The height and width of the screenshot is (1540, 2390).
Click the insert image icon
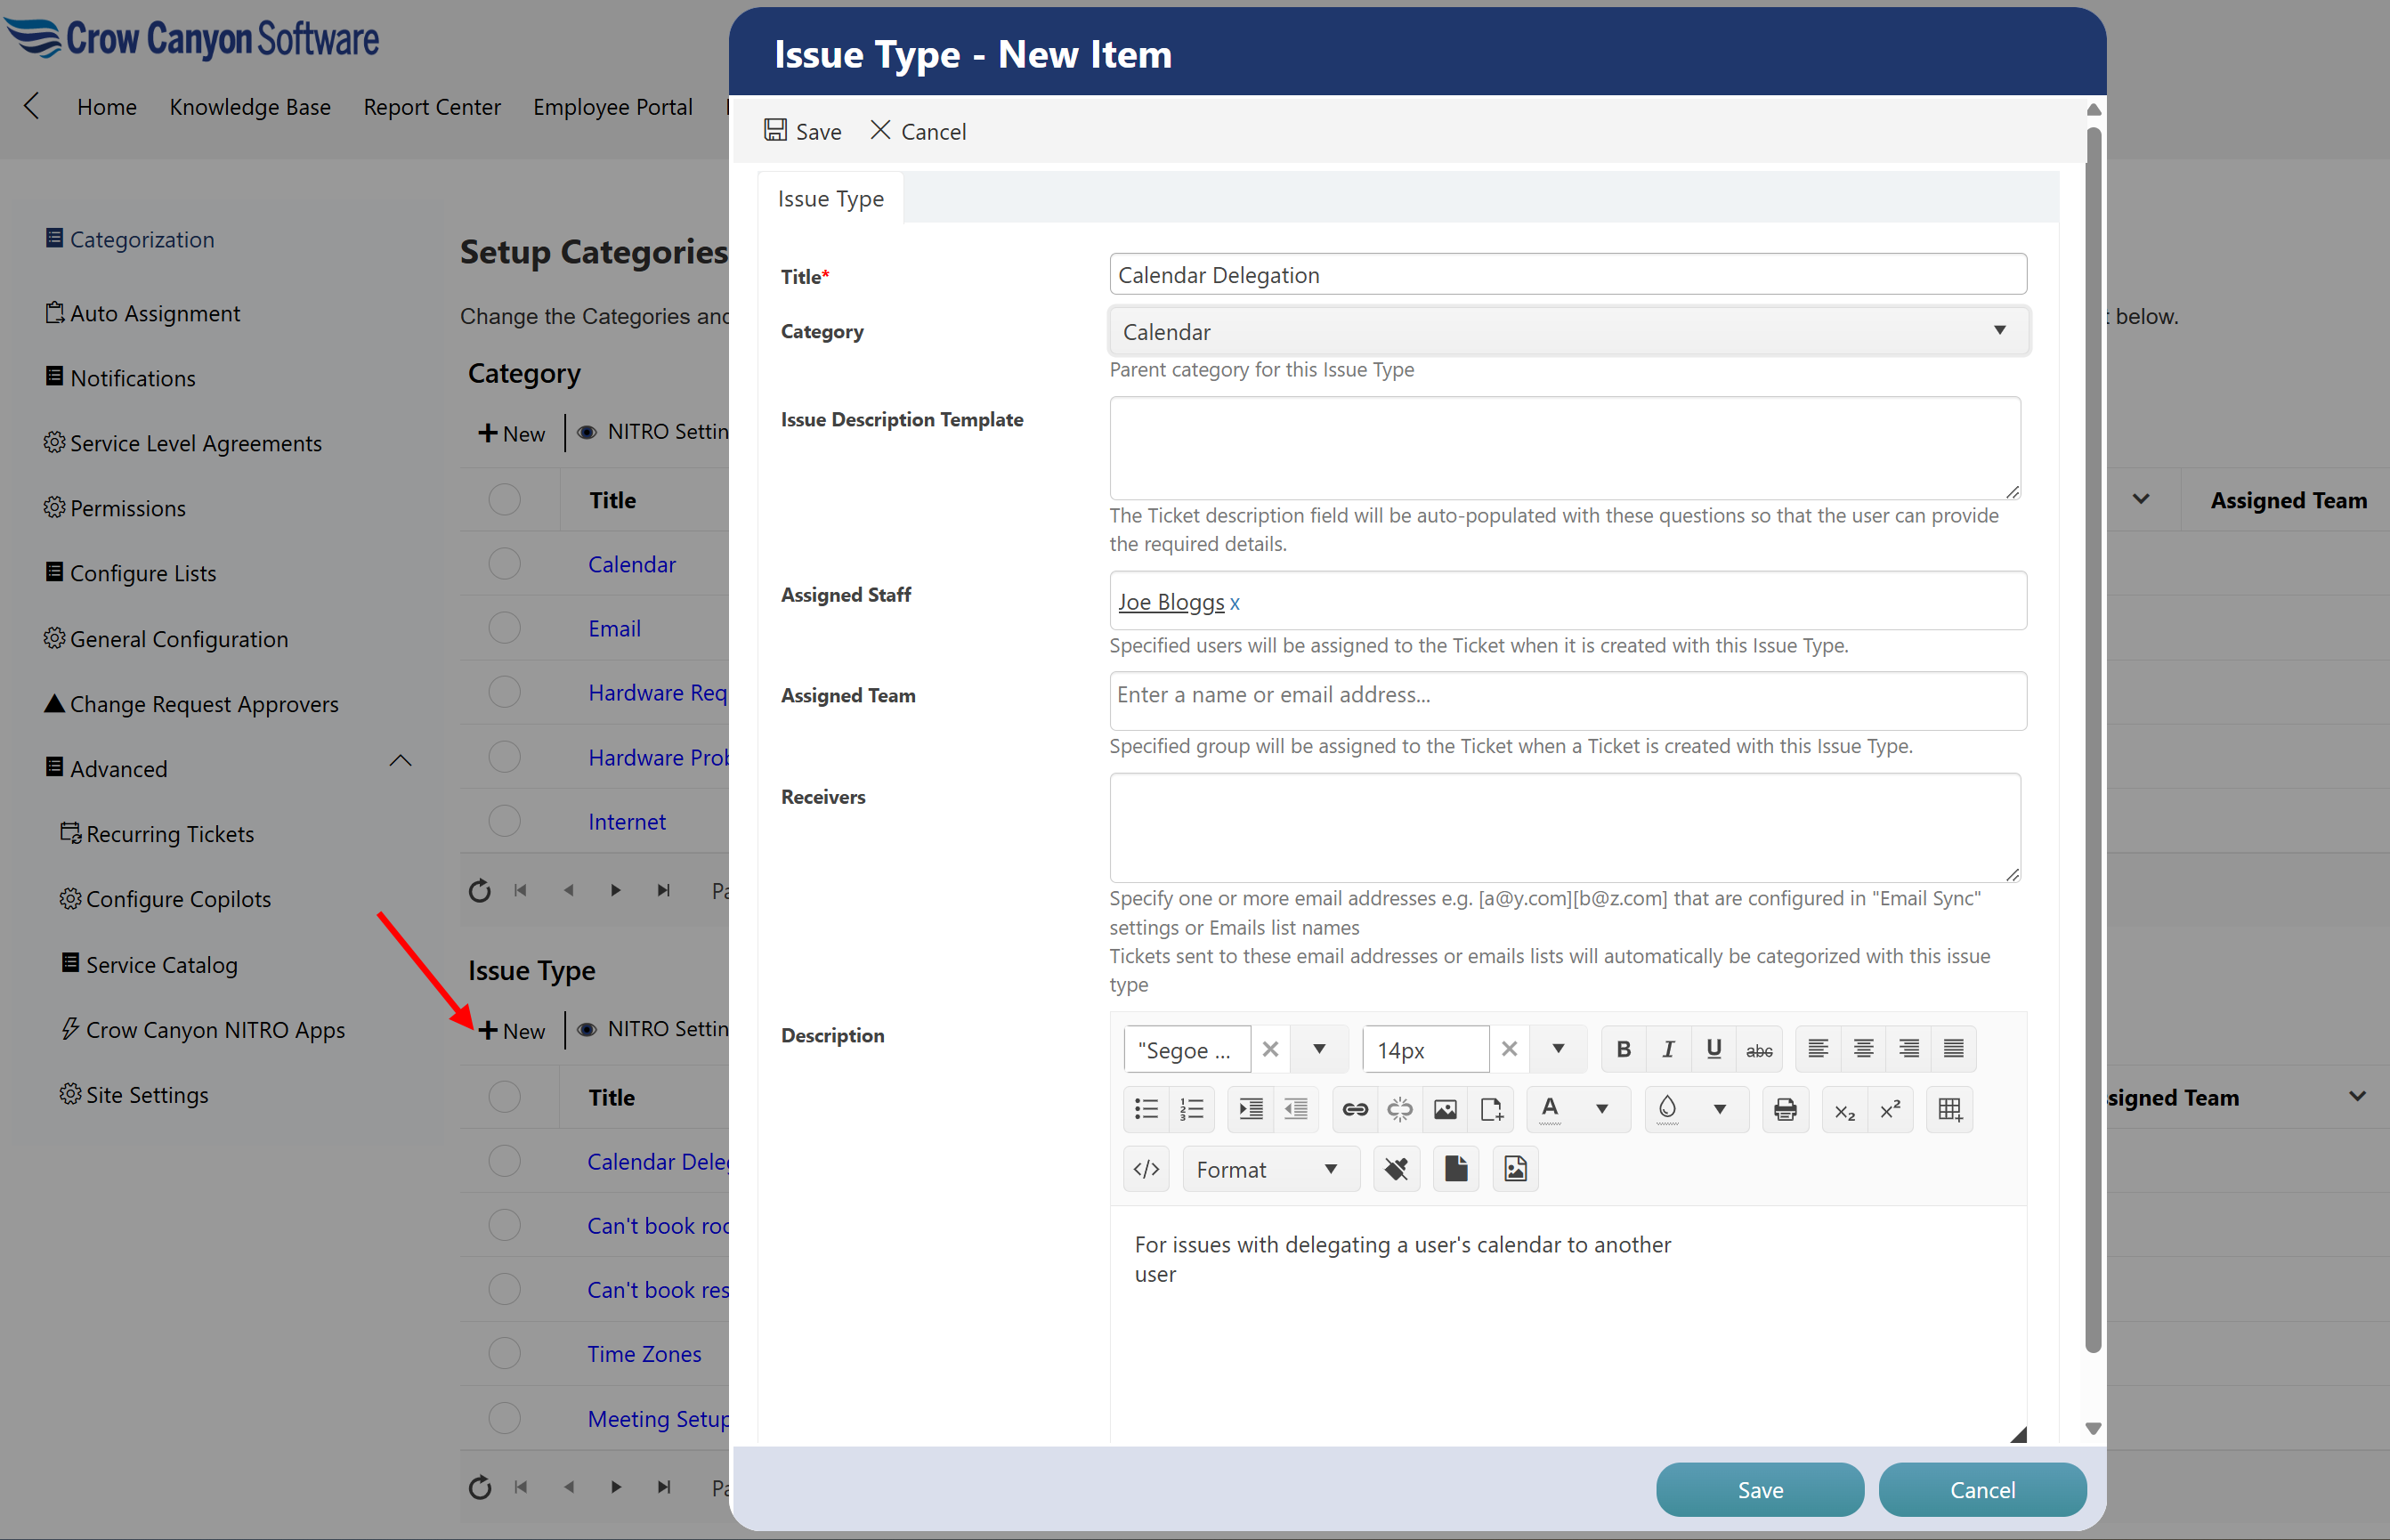tap(1445, 1109)
